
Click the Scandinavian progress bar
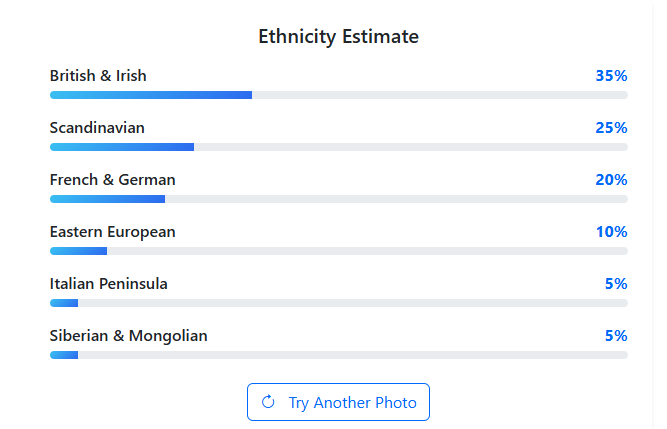338,147
